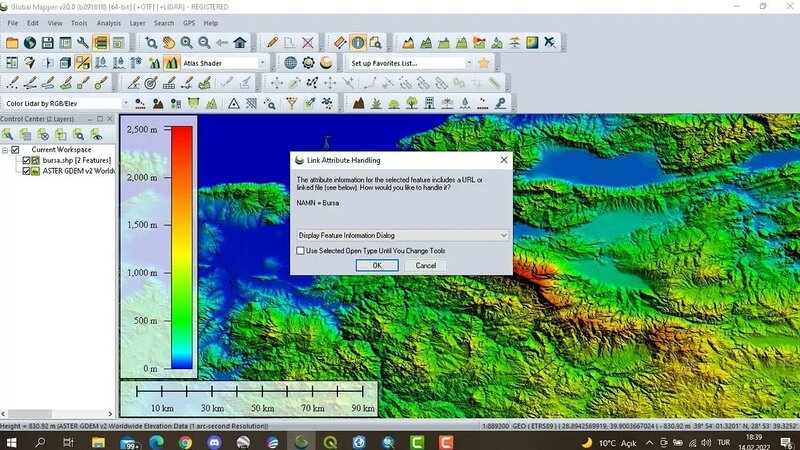Open configuration wrench icon

coord(83,43)
